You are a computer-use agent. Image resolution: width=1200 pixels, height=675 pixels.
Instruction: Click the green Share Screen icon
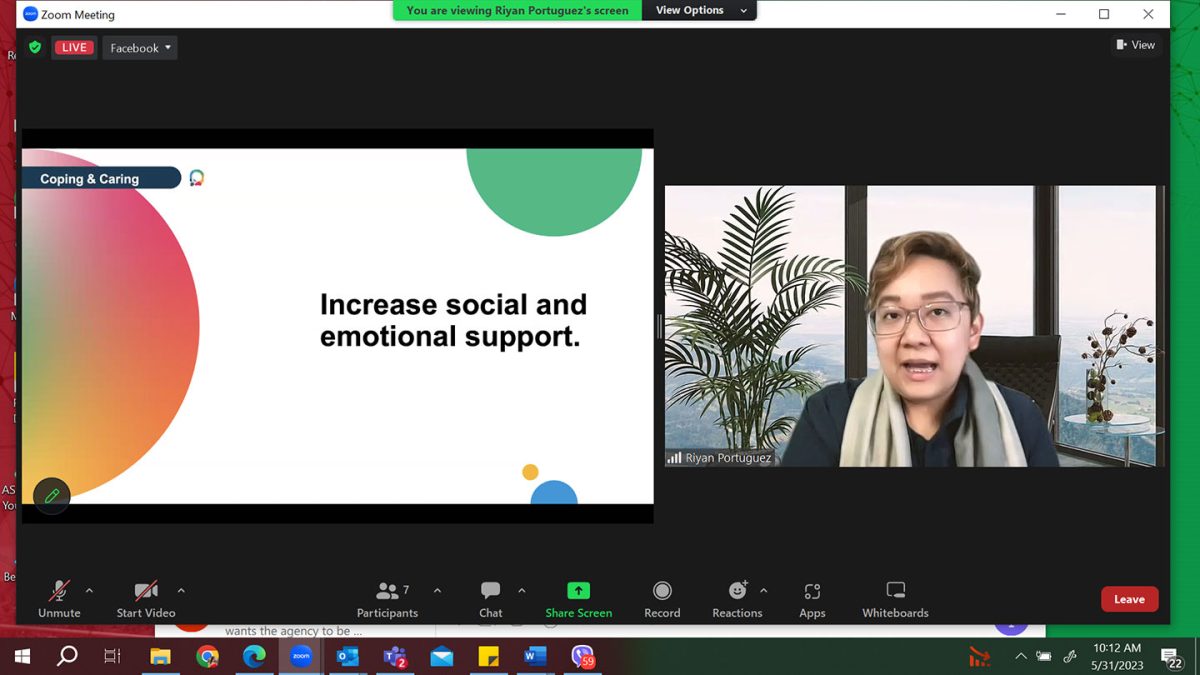tap(578, 591)
